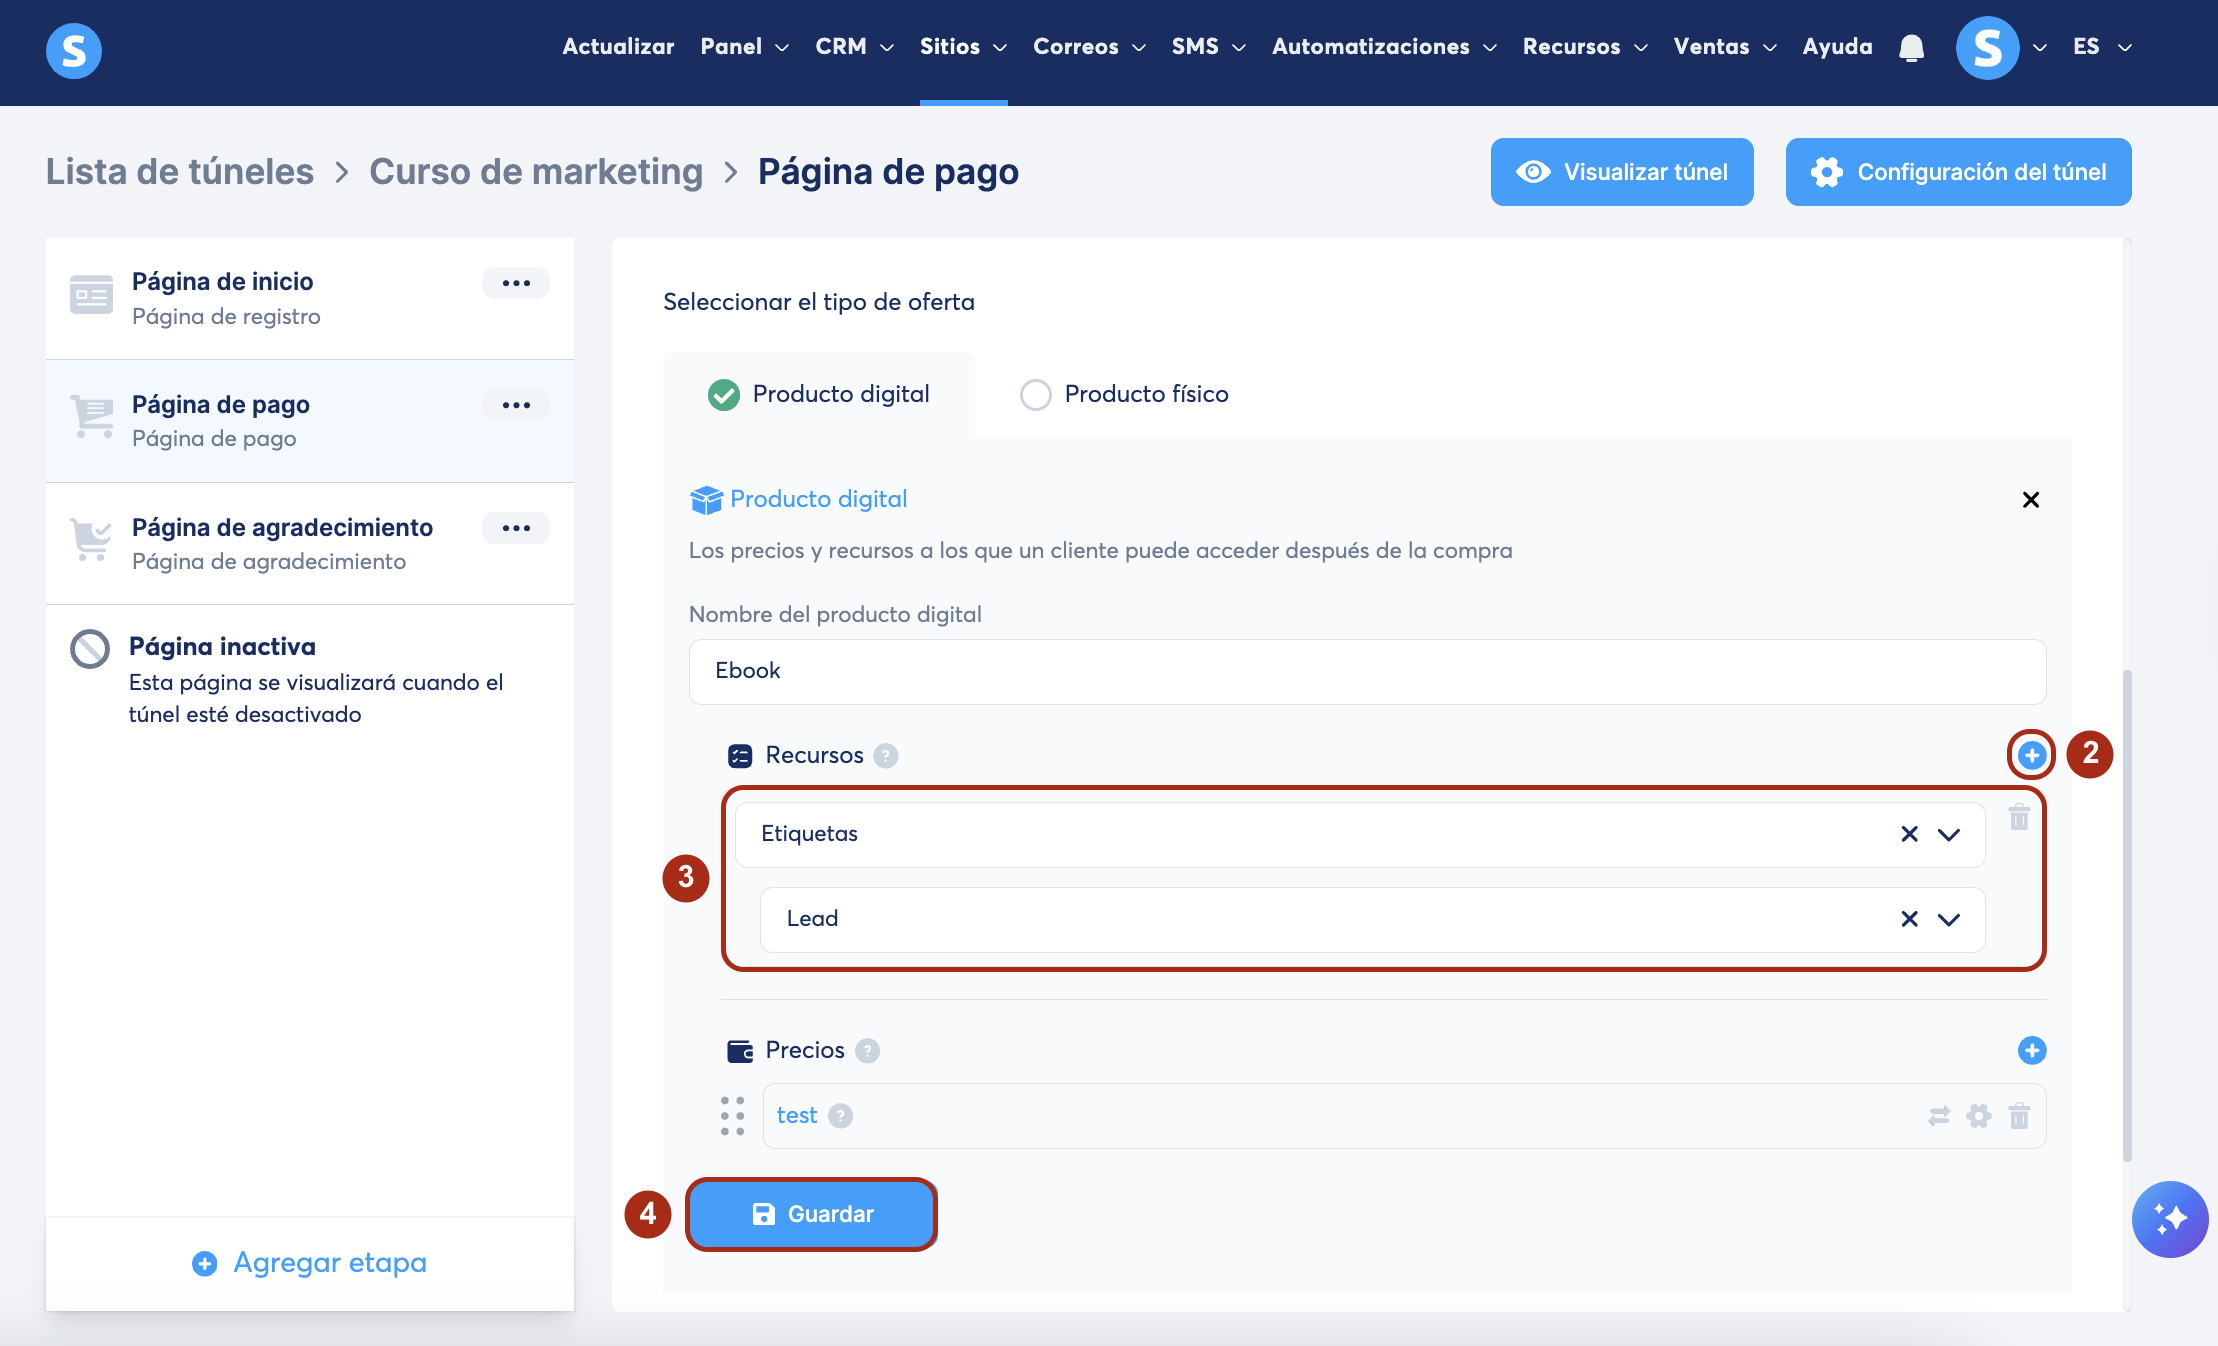Add a new price with plus icon

2031,1050
